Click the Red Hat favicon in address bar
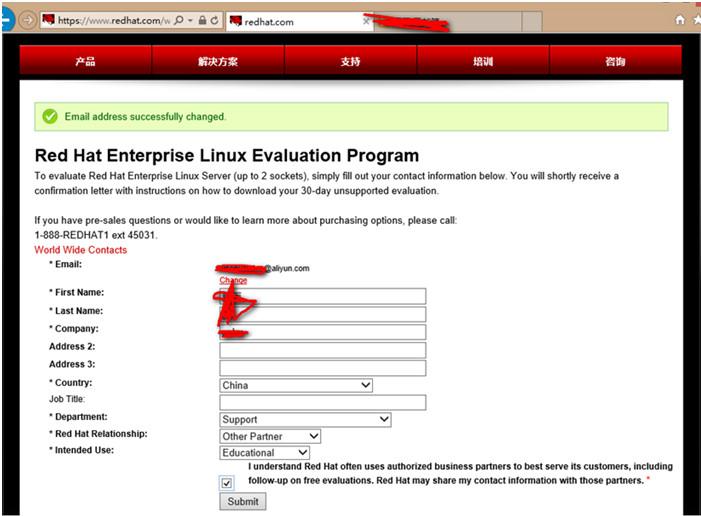701x516 pixels. coord(48,20)
